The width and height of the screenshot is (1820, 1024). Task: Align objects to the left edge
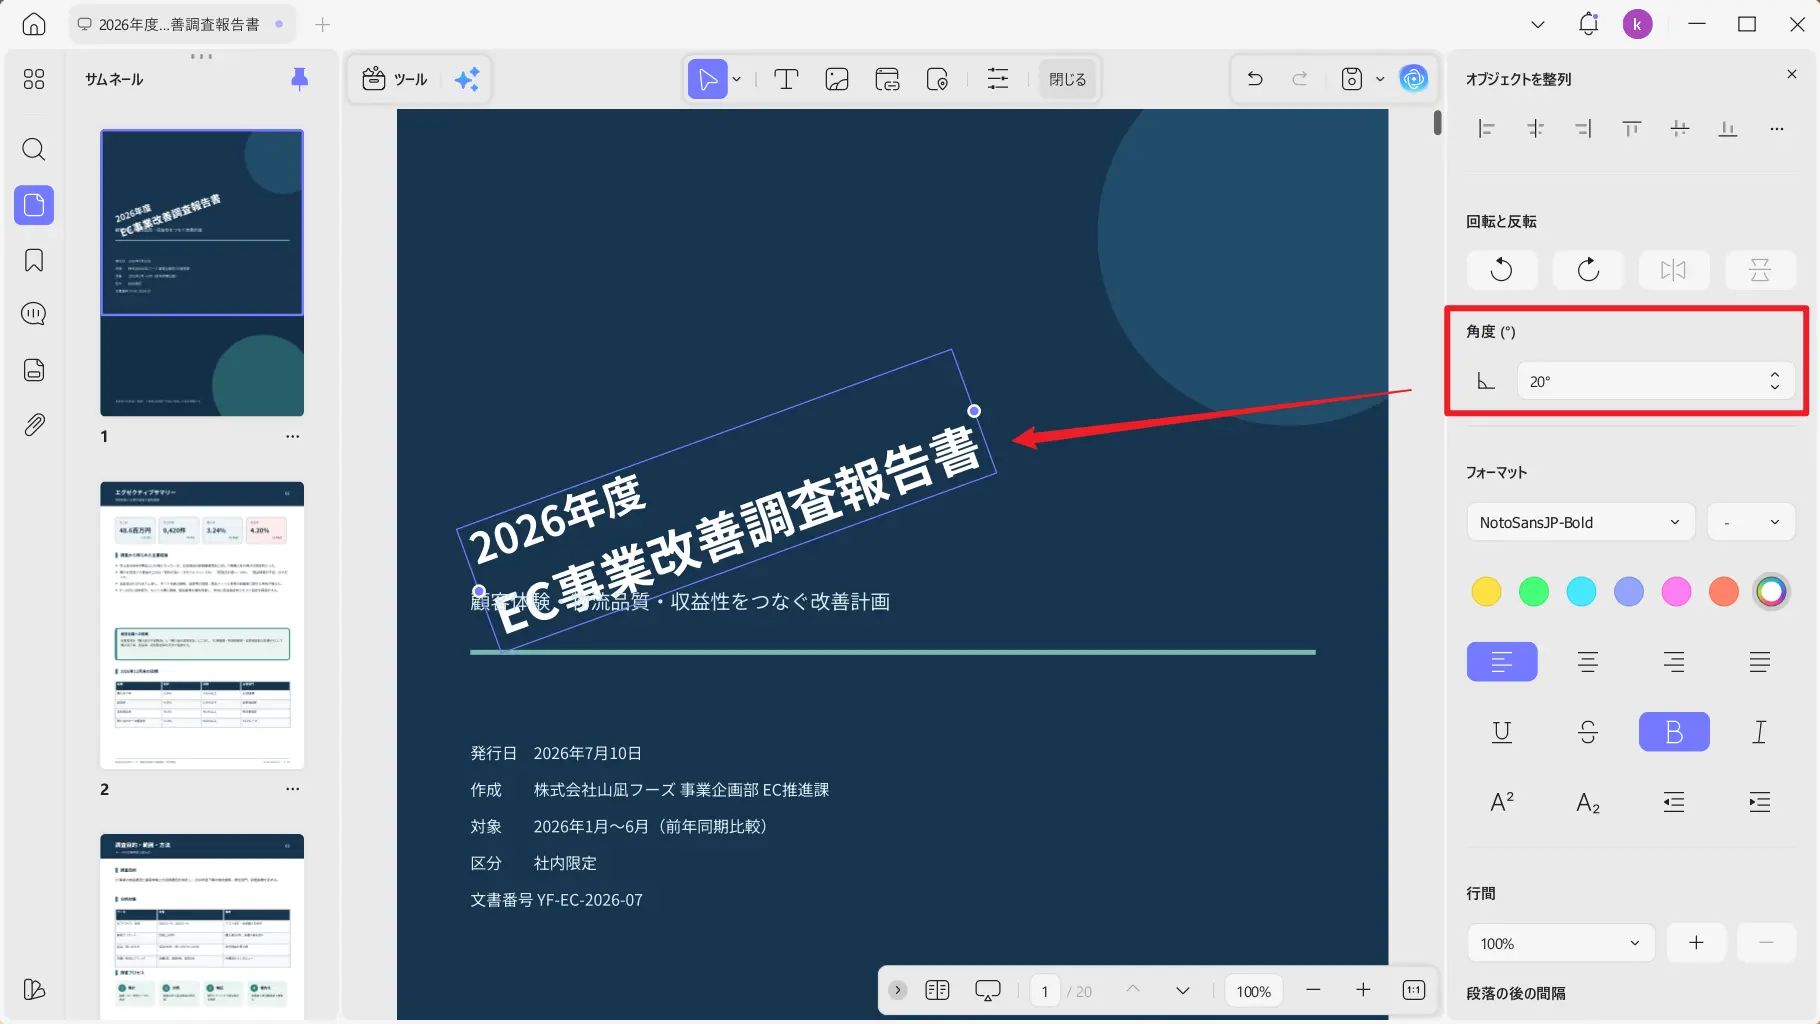click(1486, 129)
